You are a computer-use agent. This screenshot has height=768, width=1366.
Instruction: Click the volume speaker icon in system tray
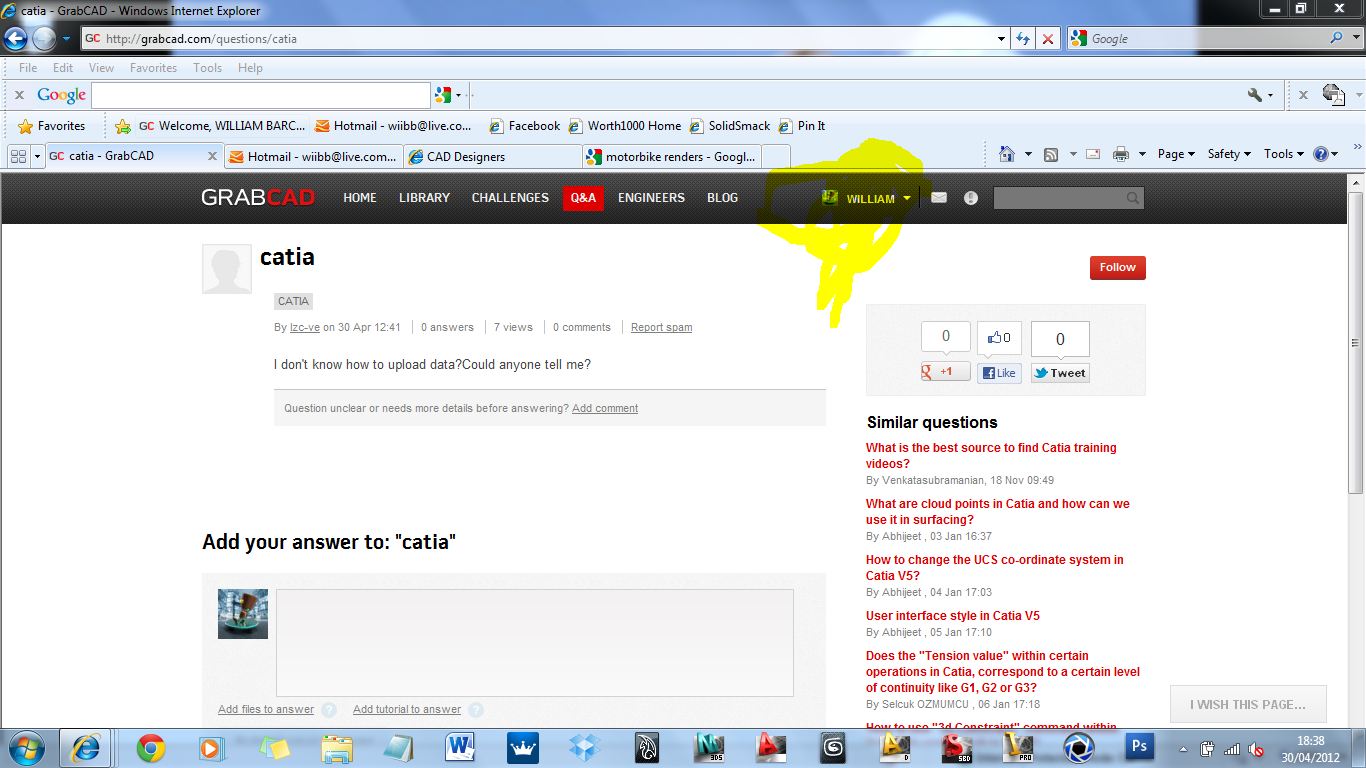pyautogui.click(x=1256, y=748)
